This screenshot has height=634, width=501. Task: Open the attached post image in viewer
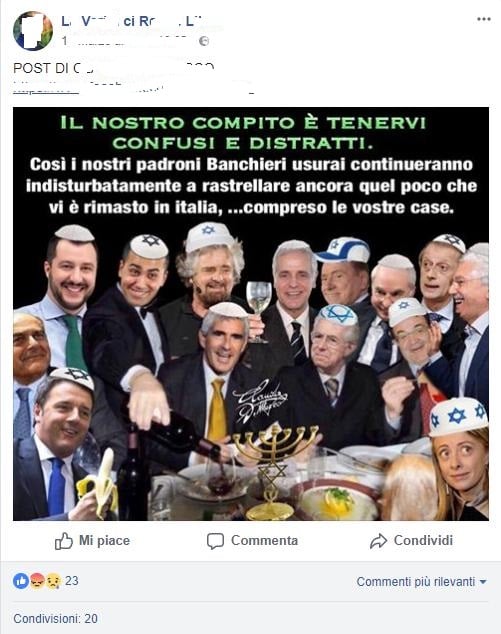click(x=251, y=314)
